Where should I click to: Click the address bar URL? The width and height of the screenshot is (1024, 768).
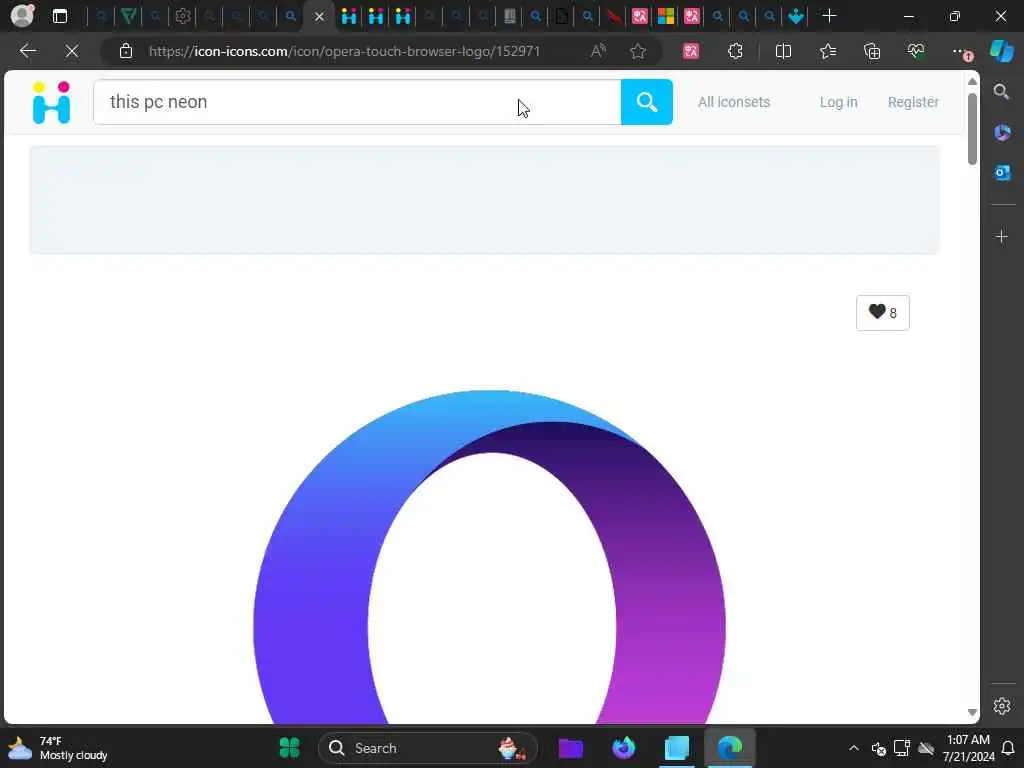344,51
